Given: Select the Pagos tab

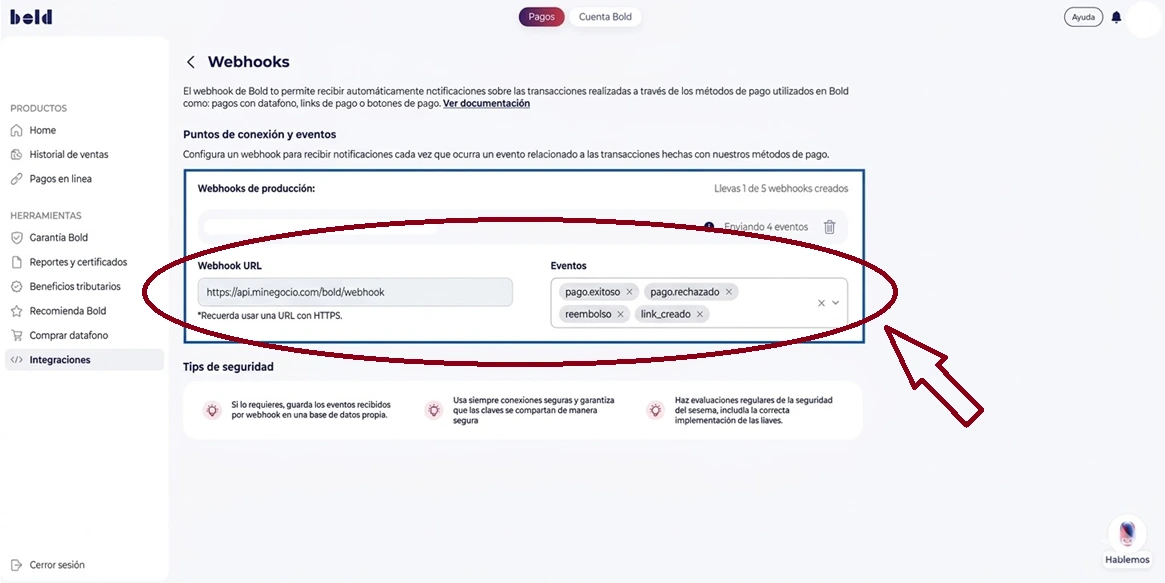Looking at the screenshot, I should (x=541, y=16).
